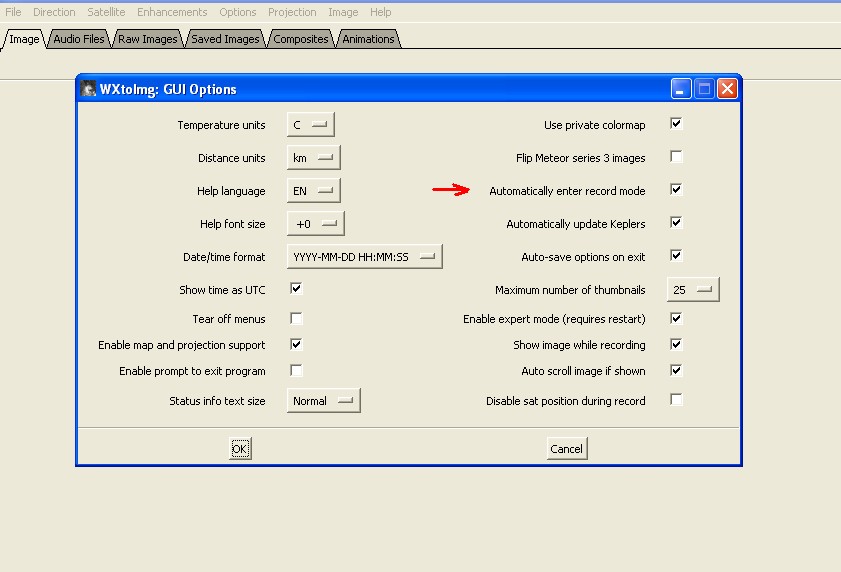Switch to the Image tab
Screen dimensions: 841x572
coord(24,39)
